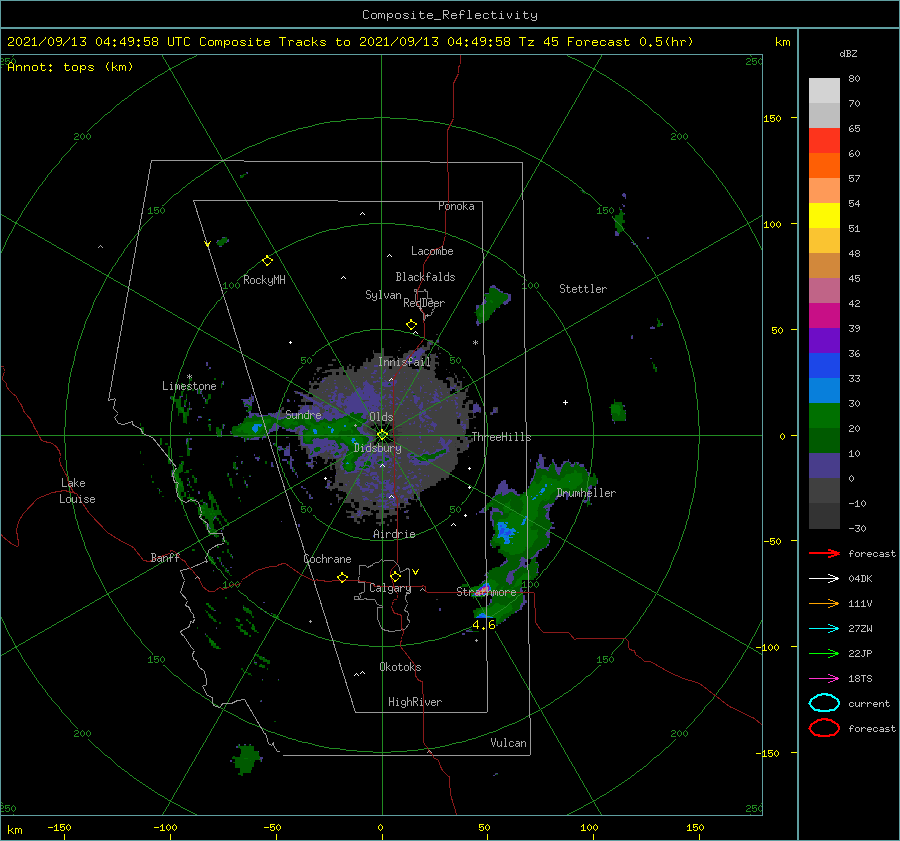Click the magenta swatch between 42 and 39
Viewport: 900px width, 841px height.
click(824, 315)
